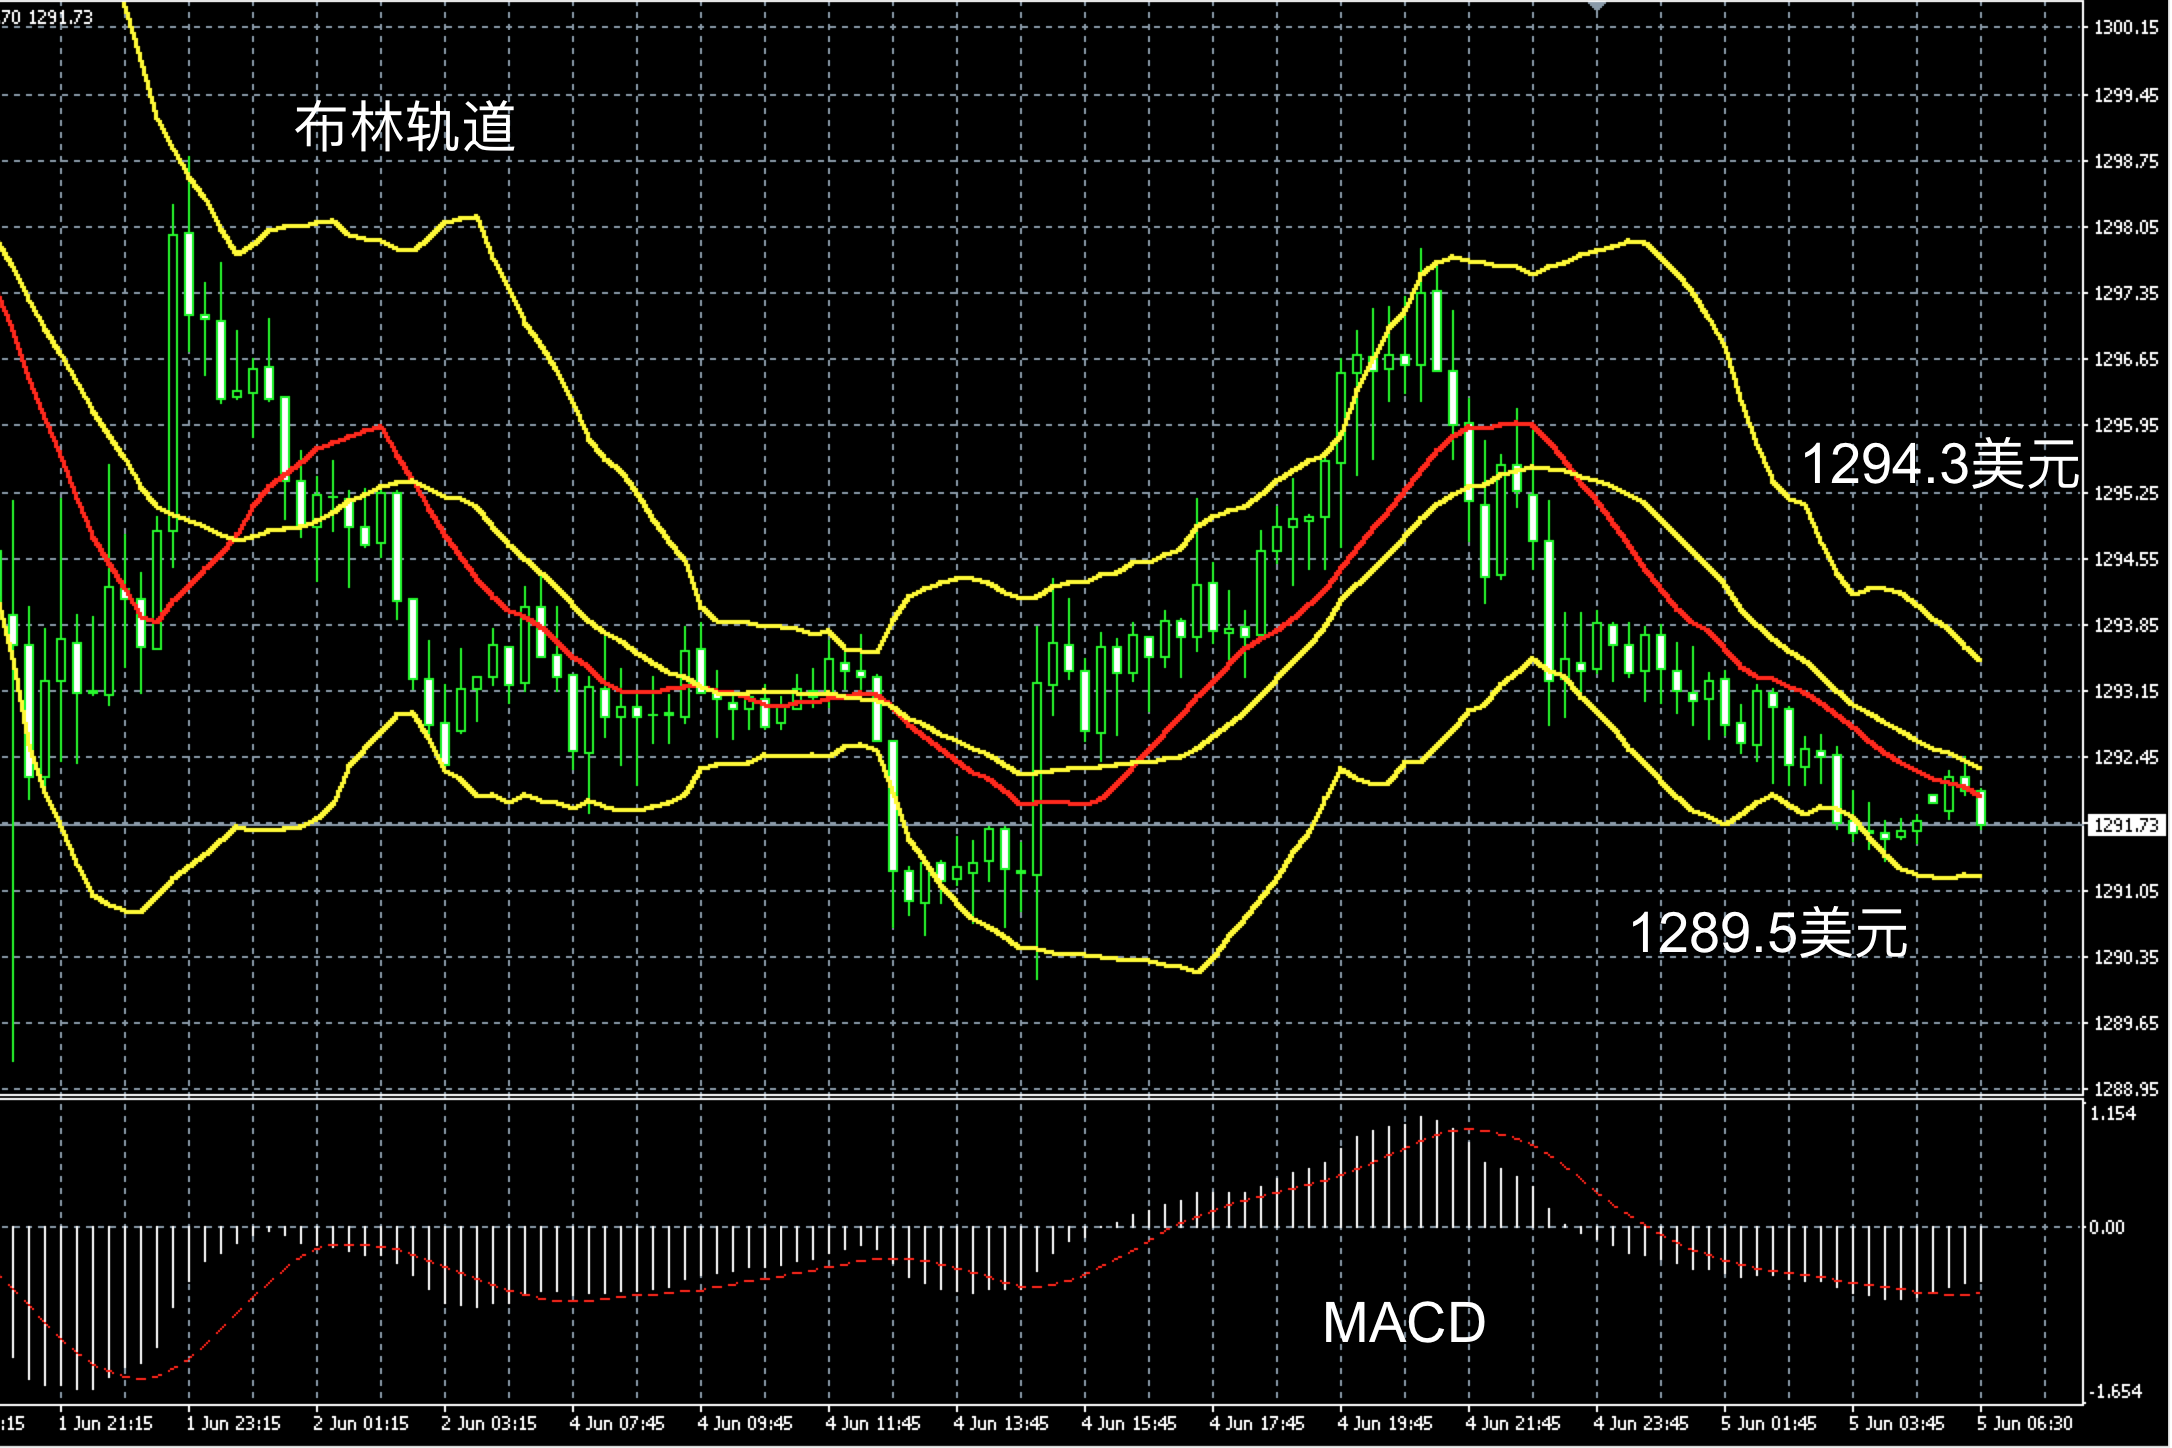Click the 4 Jun 21:45 time label
This screenshot has width=2172, height=1448.
(1513, 1423)
